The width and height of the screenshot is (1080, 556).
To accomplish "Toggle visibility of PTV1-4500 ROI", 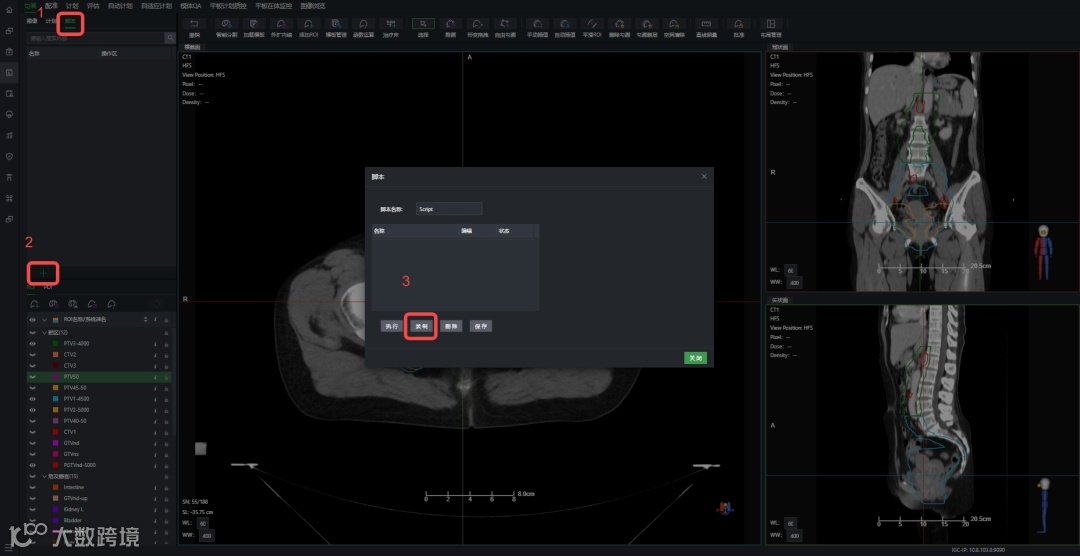I will pos(32,399).
